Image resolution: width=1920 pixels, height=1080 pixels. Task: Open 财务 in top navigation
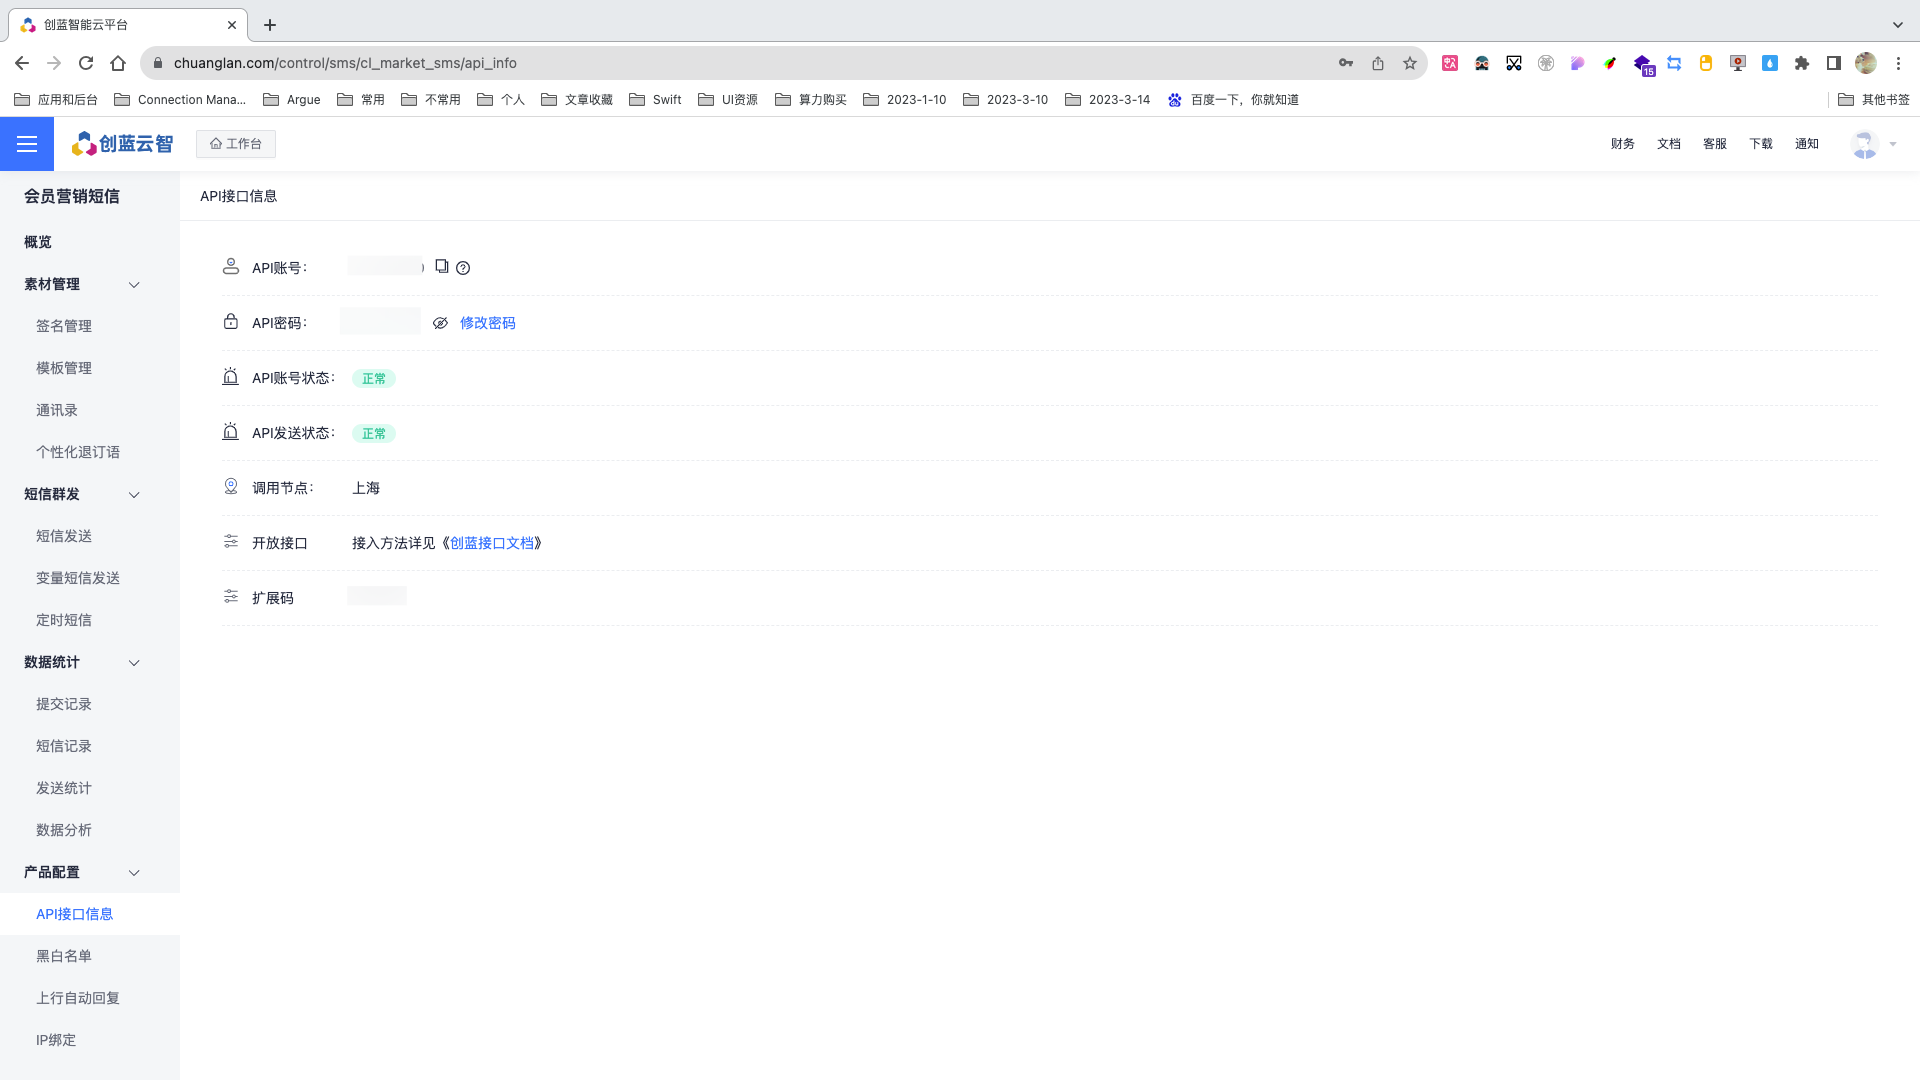tap(1623, 144)
